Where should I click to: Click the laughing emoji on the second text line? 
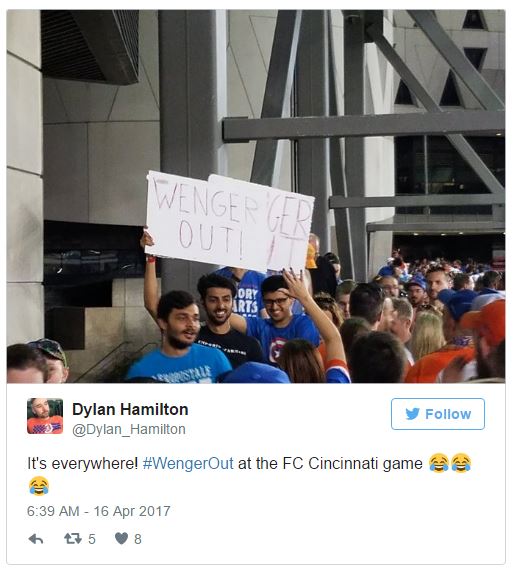coord(39,486)
